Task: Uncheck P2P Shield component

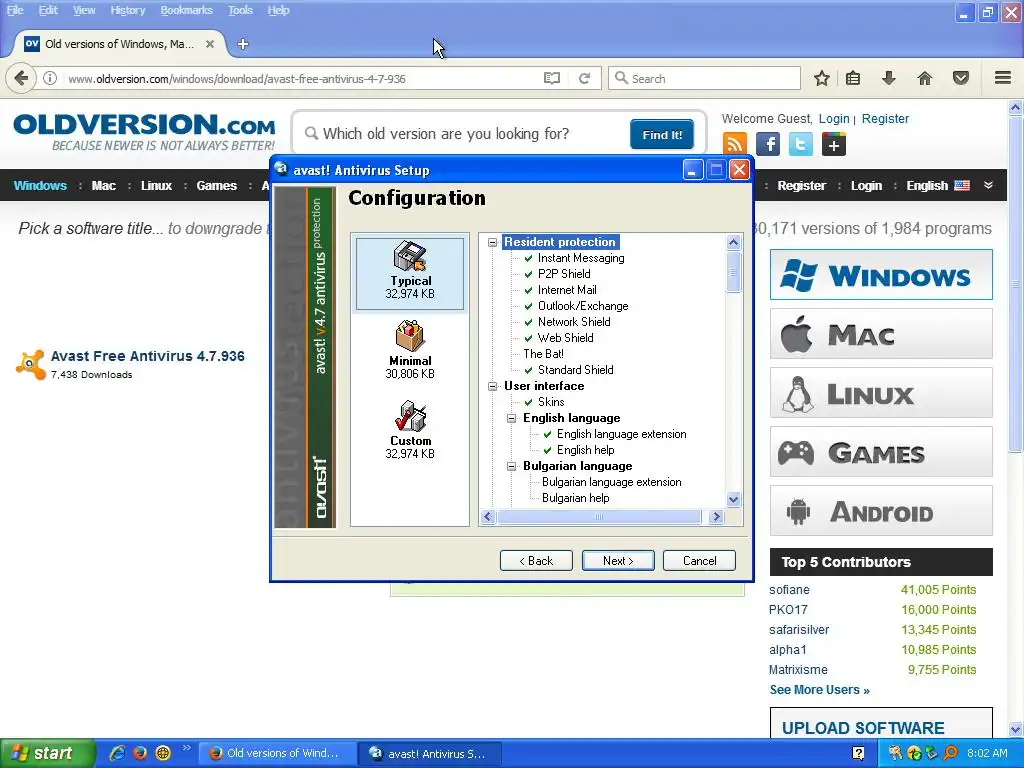Action: click(x=529, y=274)
